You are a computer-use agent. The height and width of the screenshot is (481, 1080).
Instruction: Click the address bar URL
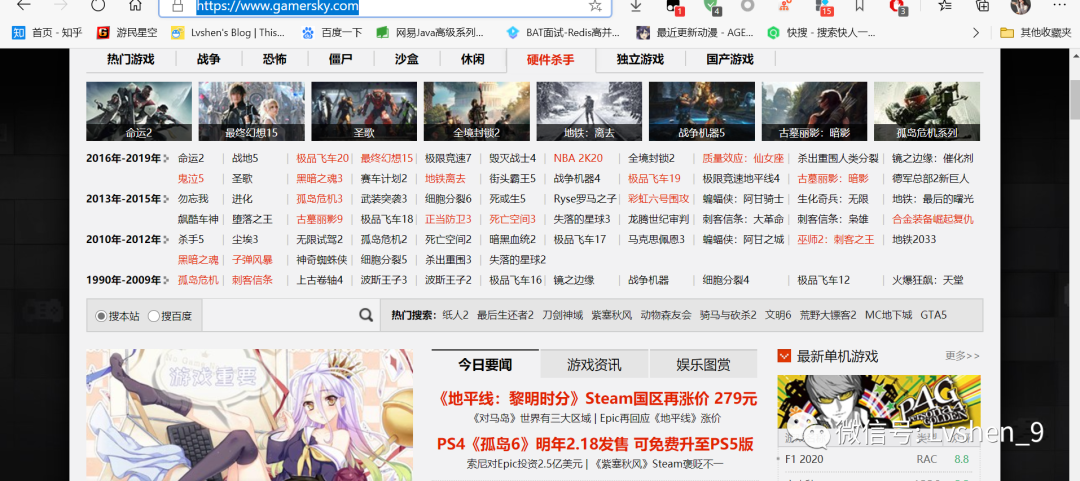278,7
